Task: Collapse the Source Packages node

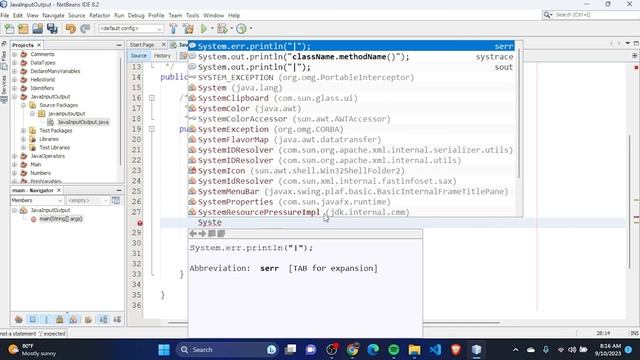Action: (23, 105)
